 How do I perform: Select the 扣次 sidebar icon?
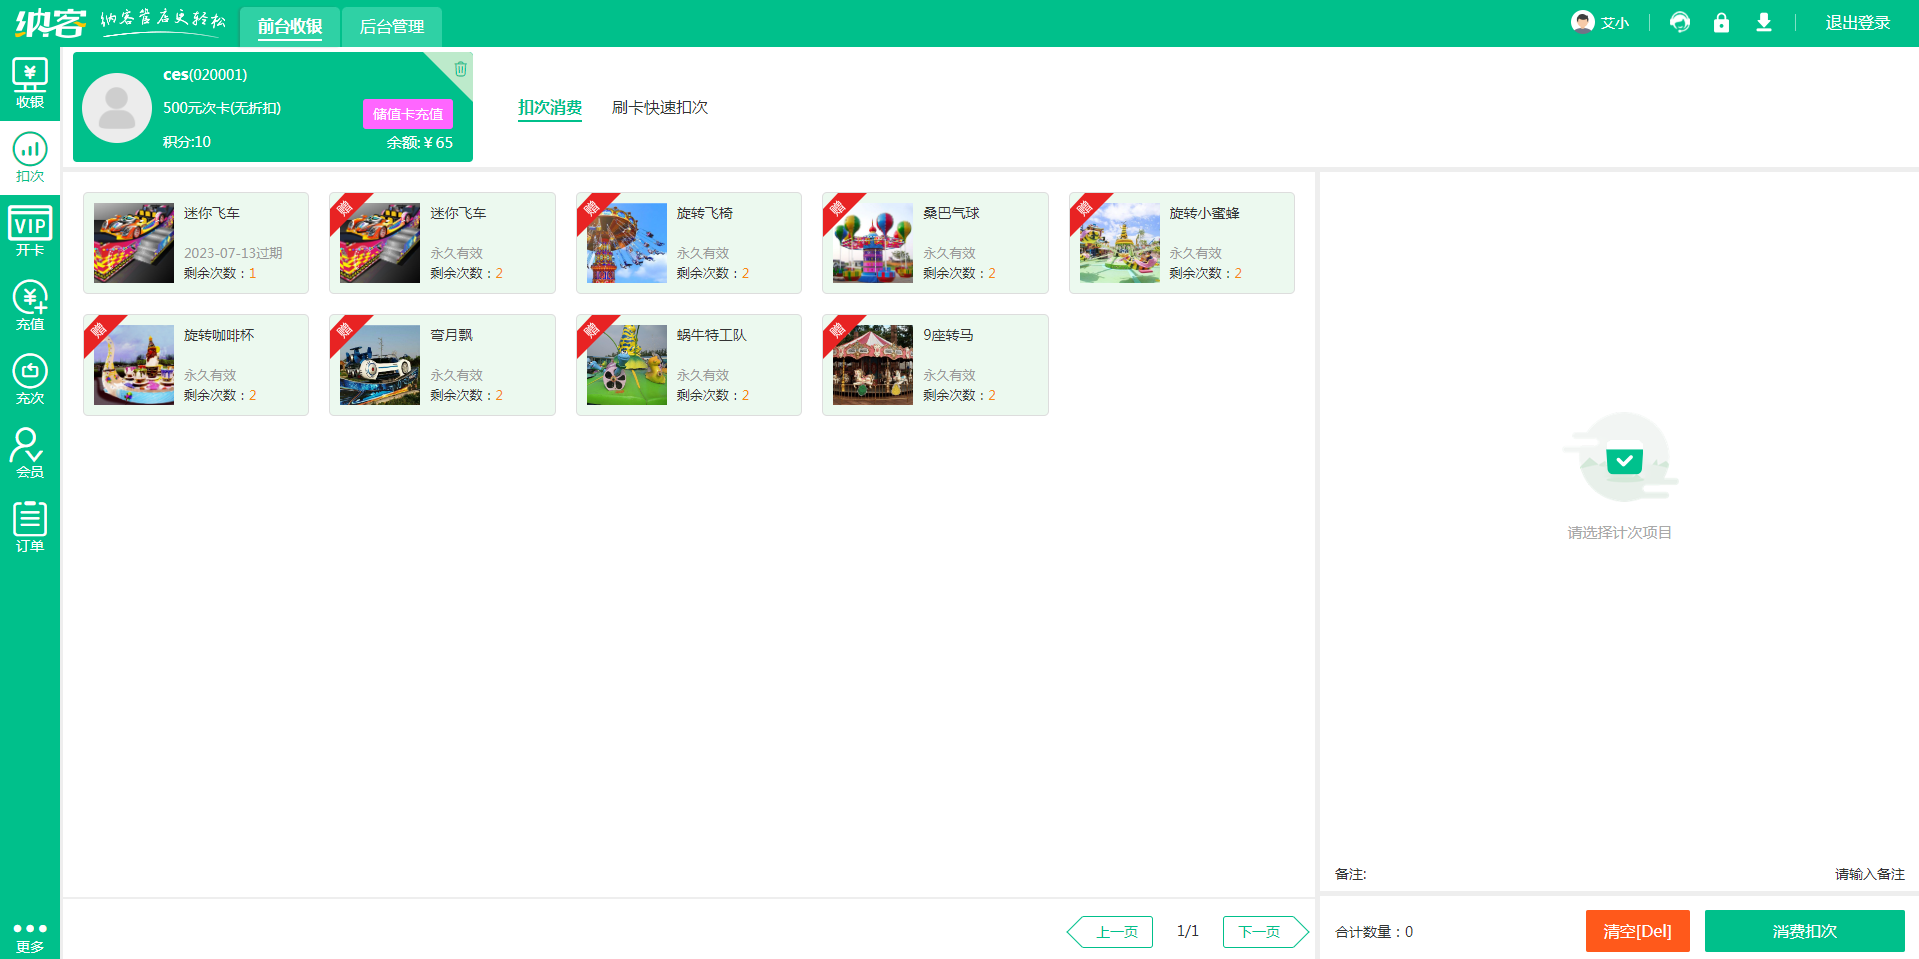point(30,158)
